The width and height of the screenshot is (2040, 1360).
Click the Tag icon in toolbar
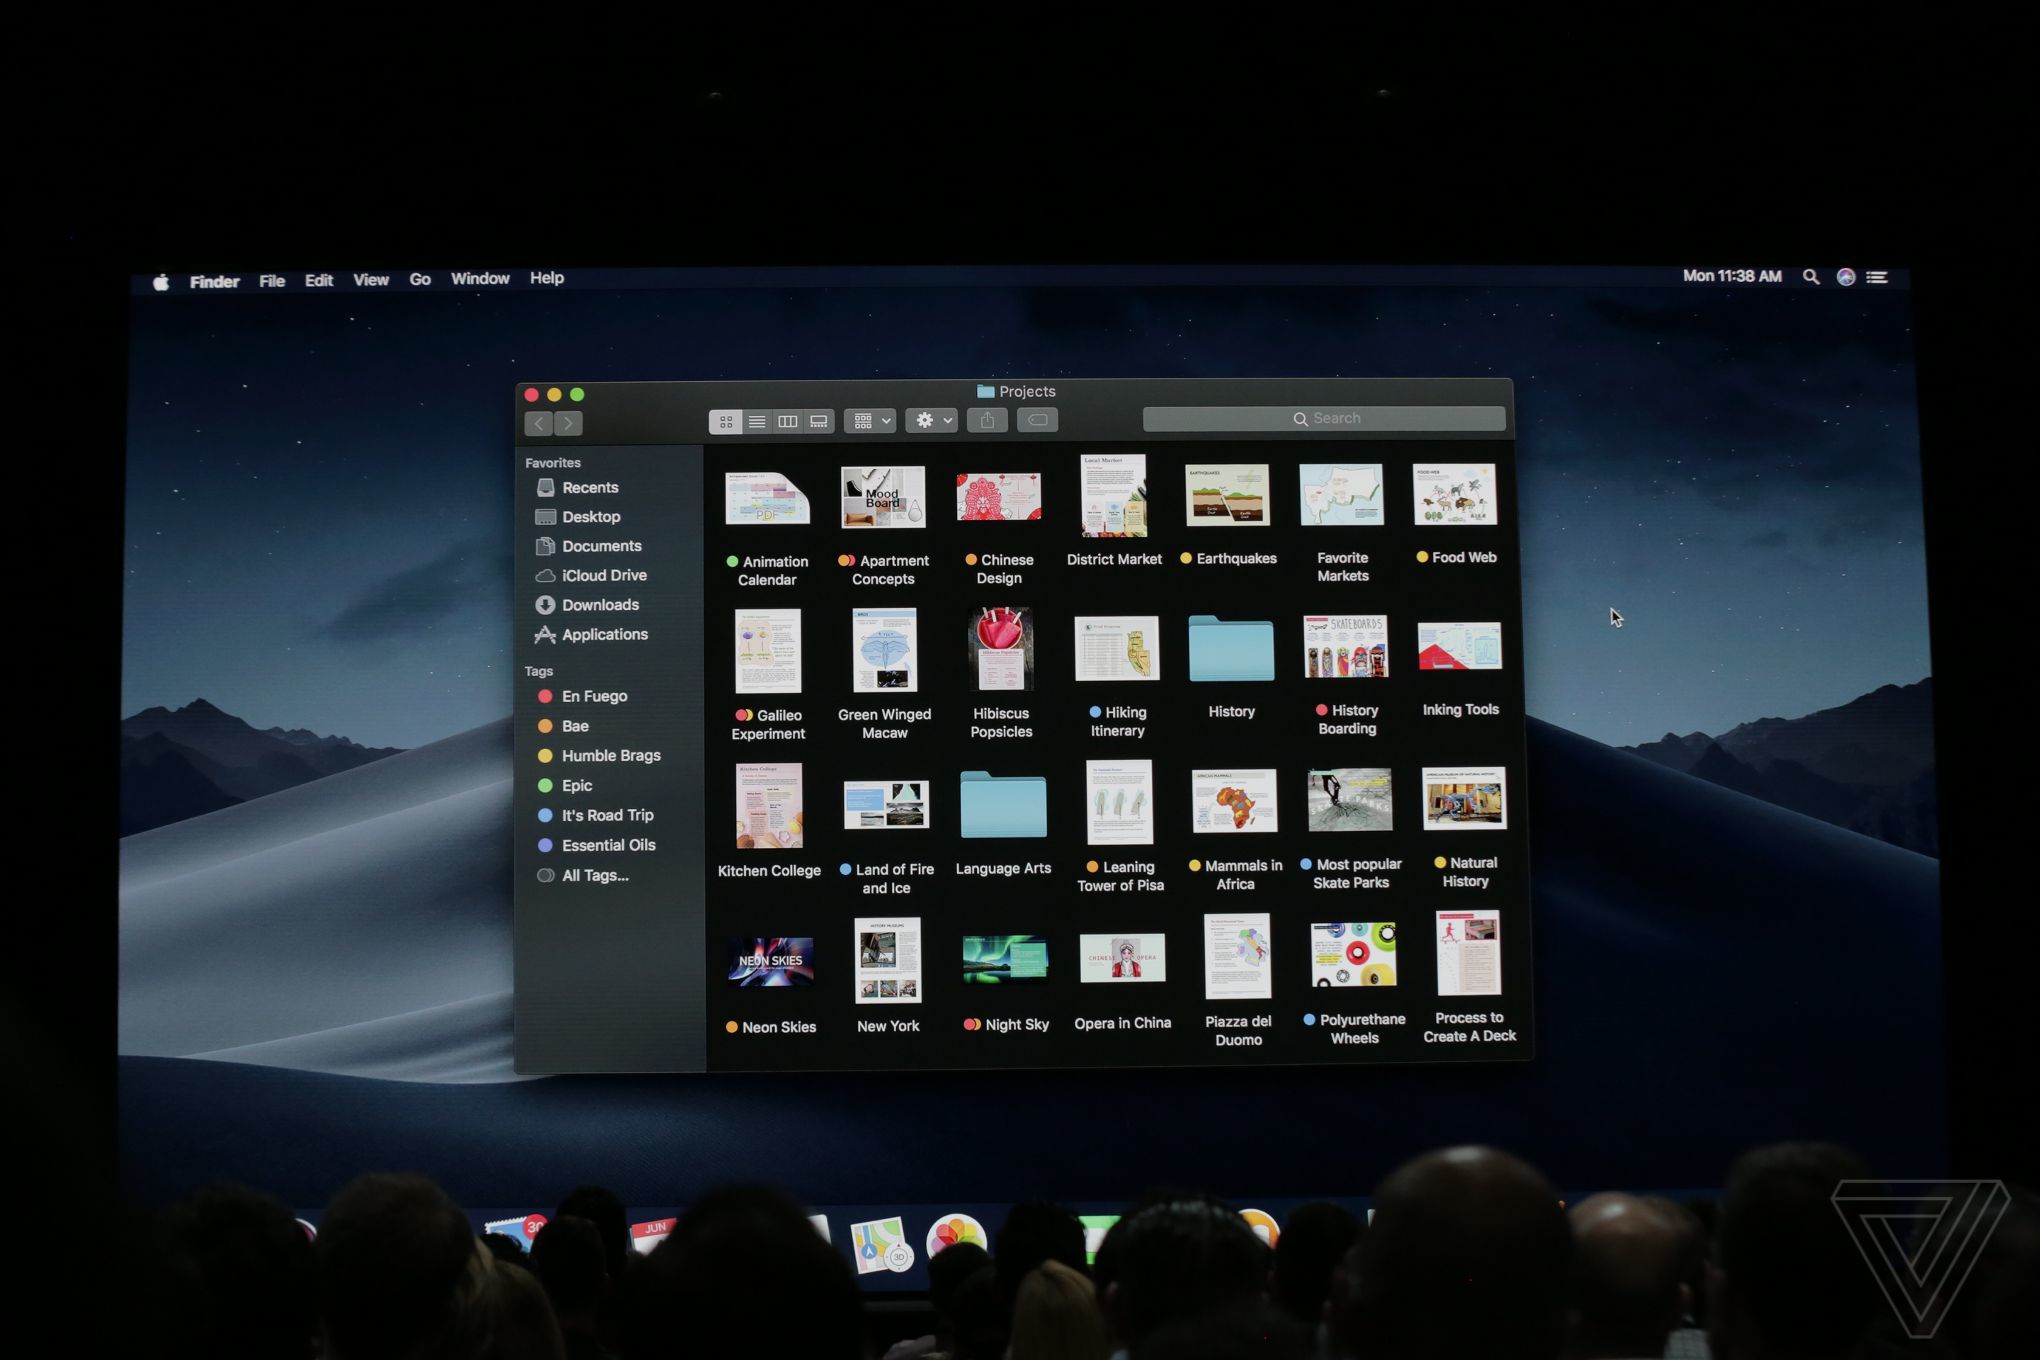pos(1037,420)
